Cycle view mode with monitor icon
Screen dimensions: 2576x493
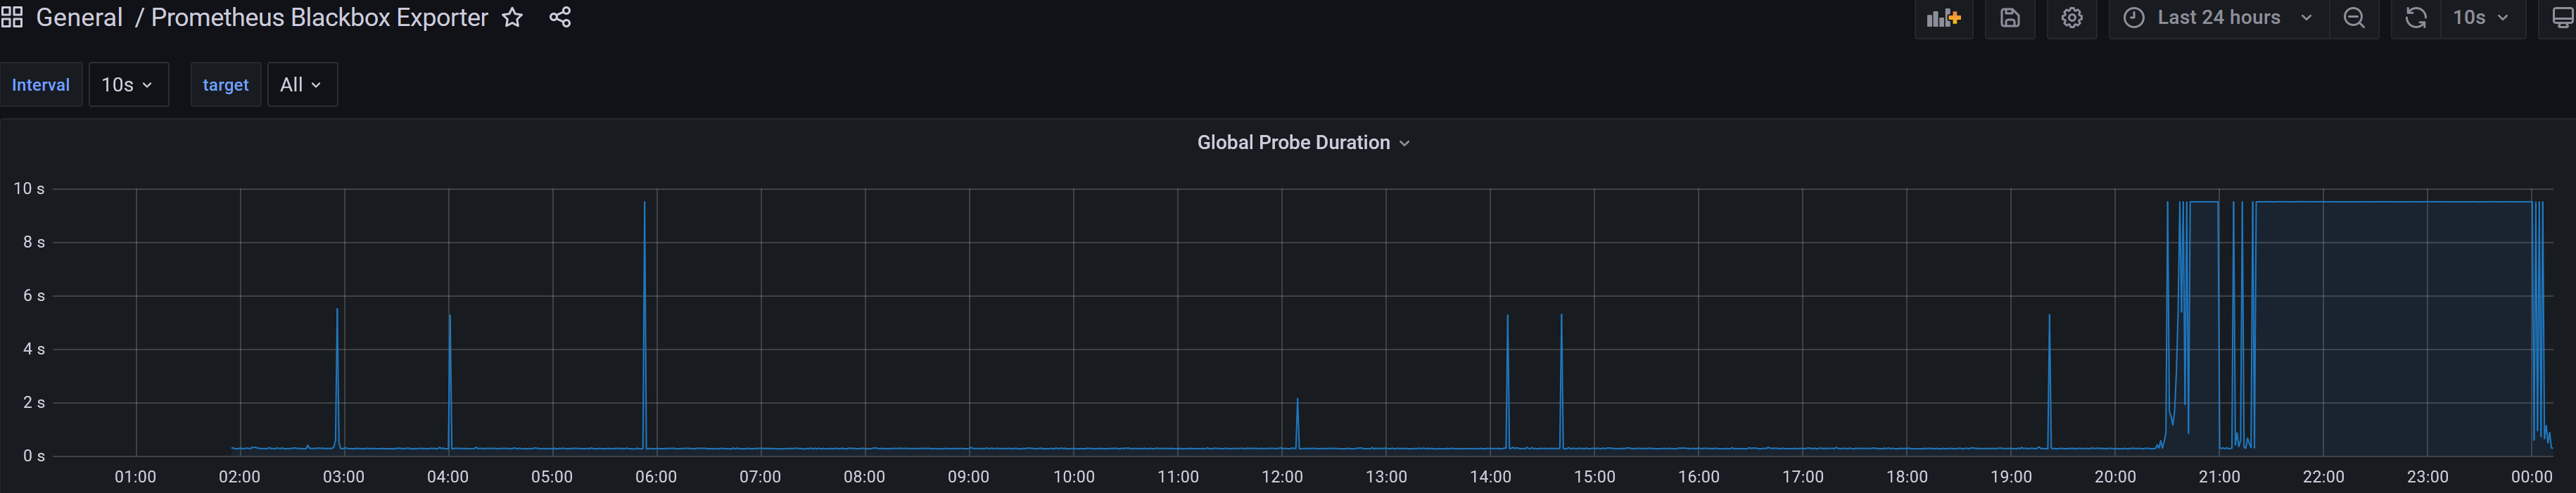click(2561, 18)
